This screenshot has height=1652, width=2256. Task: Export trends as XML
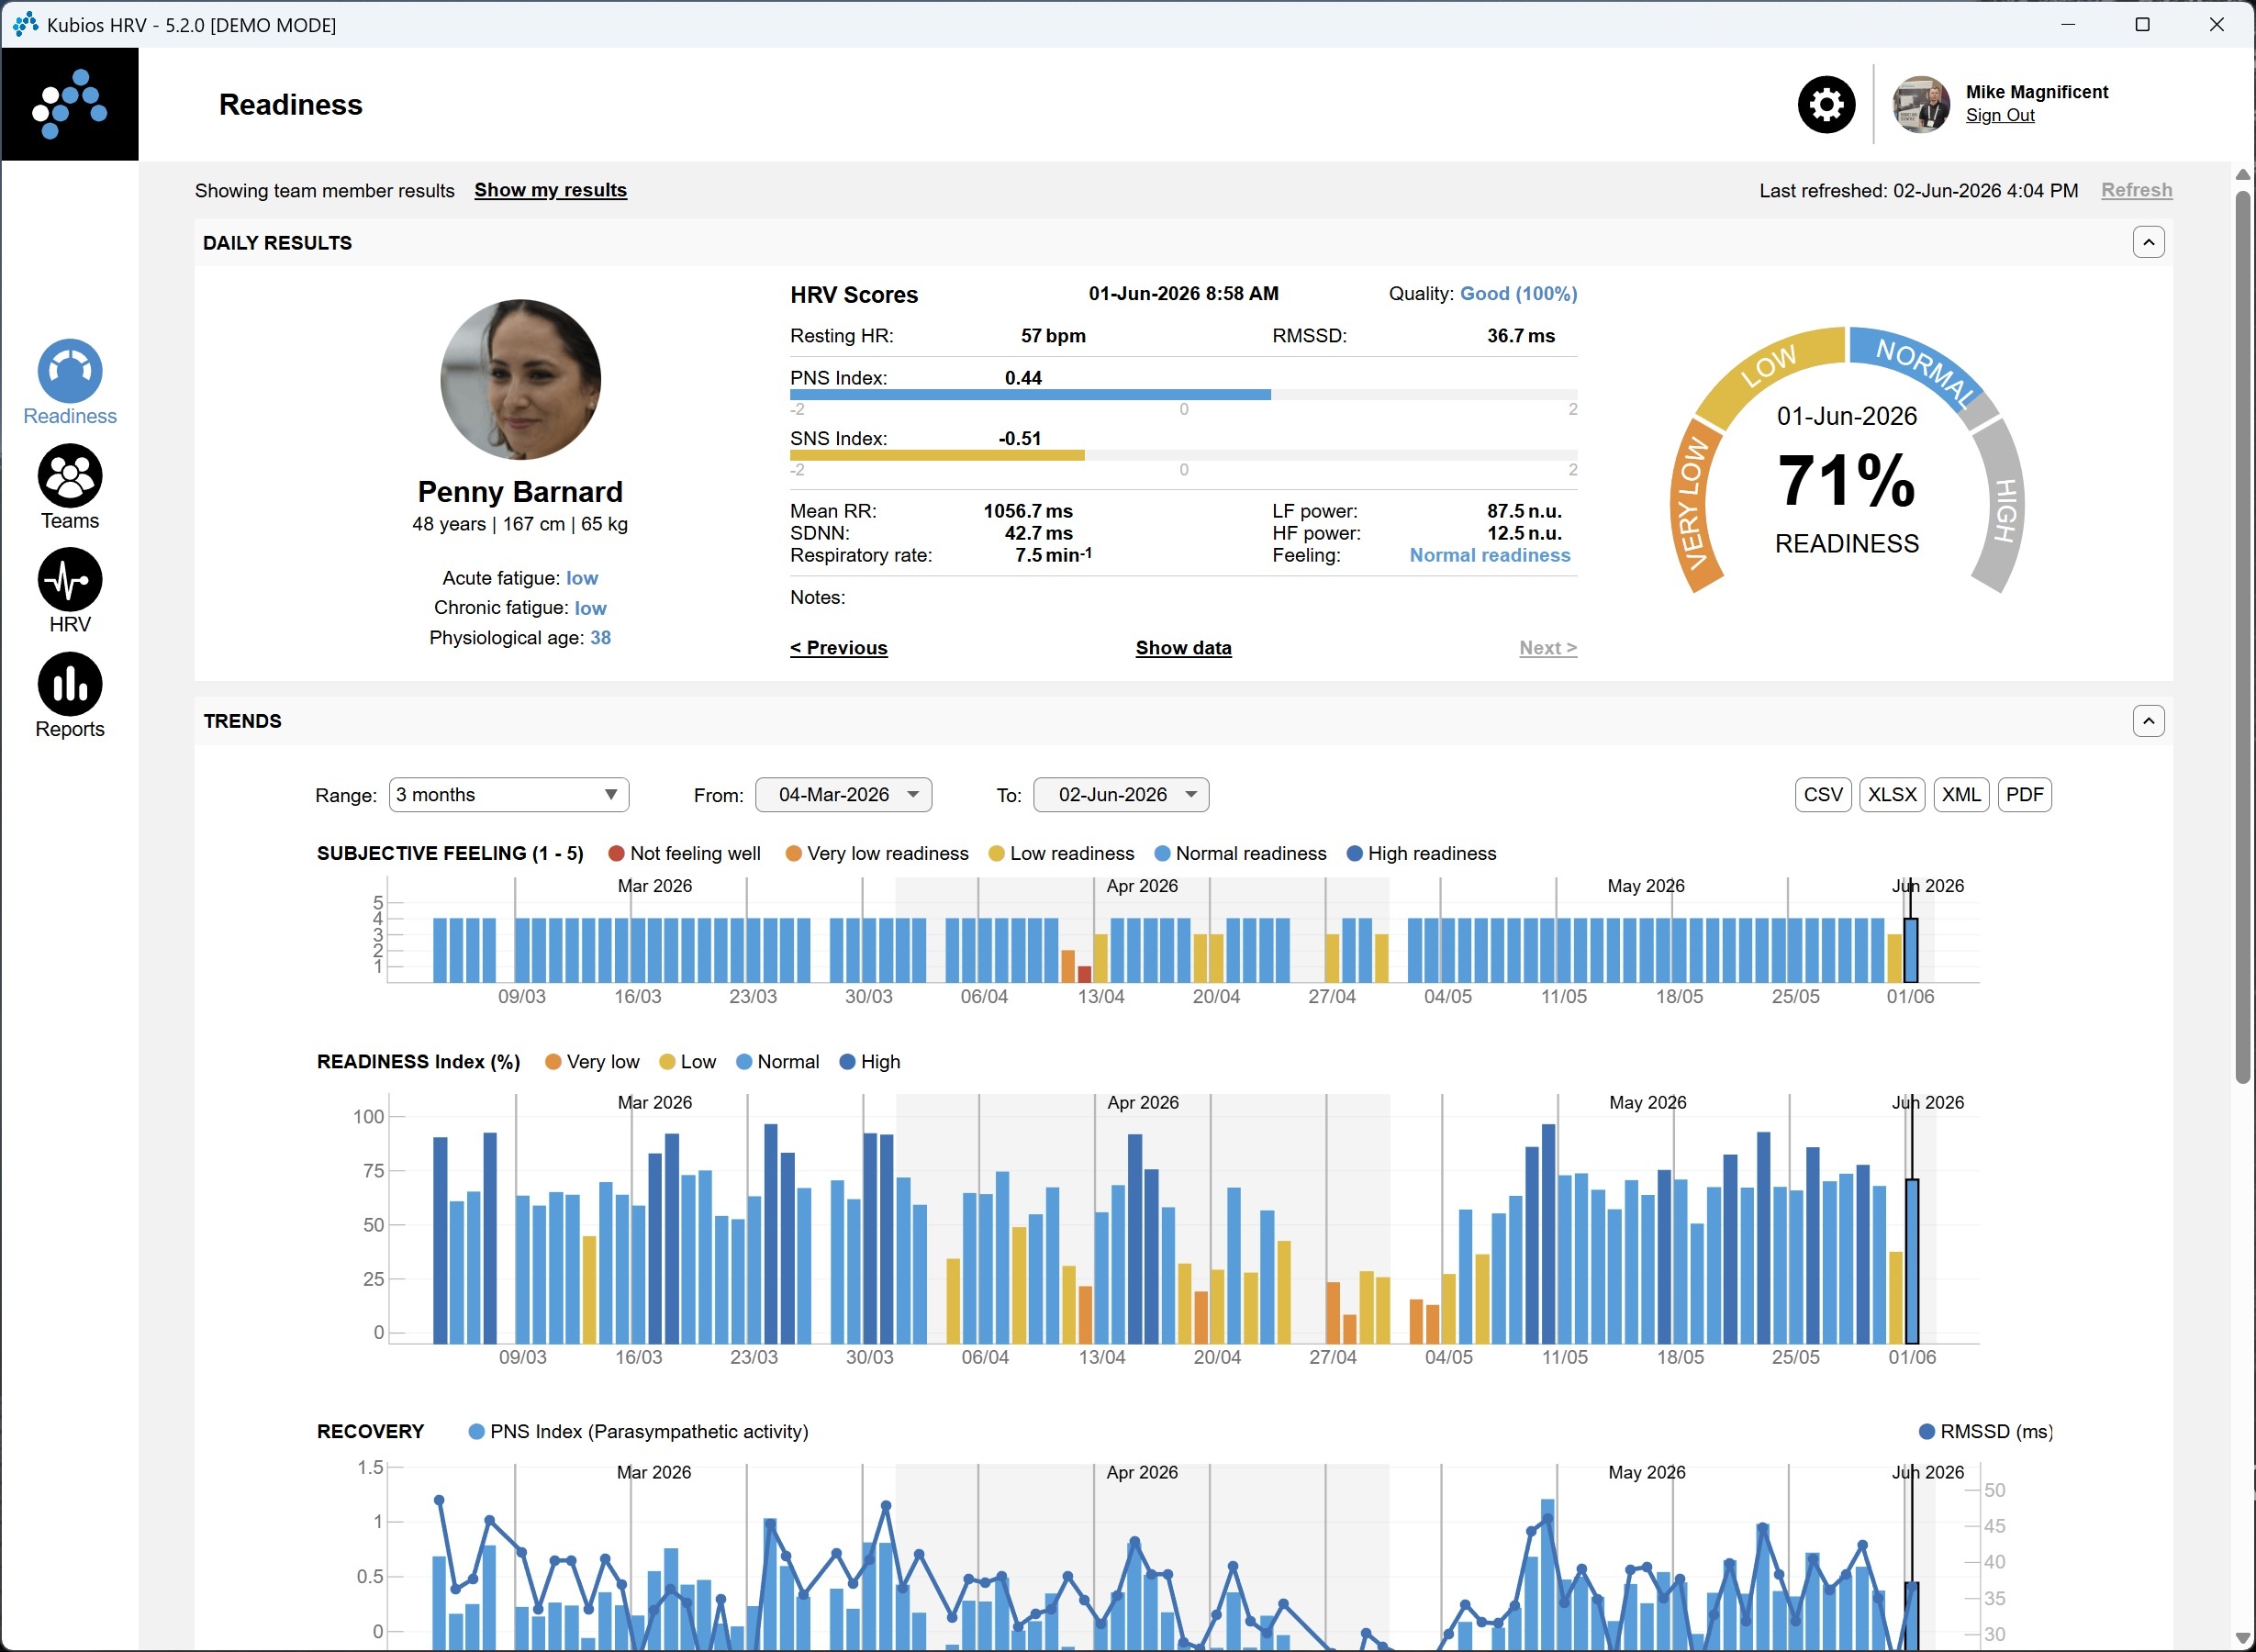[1961, 795]
